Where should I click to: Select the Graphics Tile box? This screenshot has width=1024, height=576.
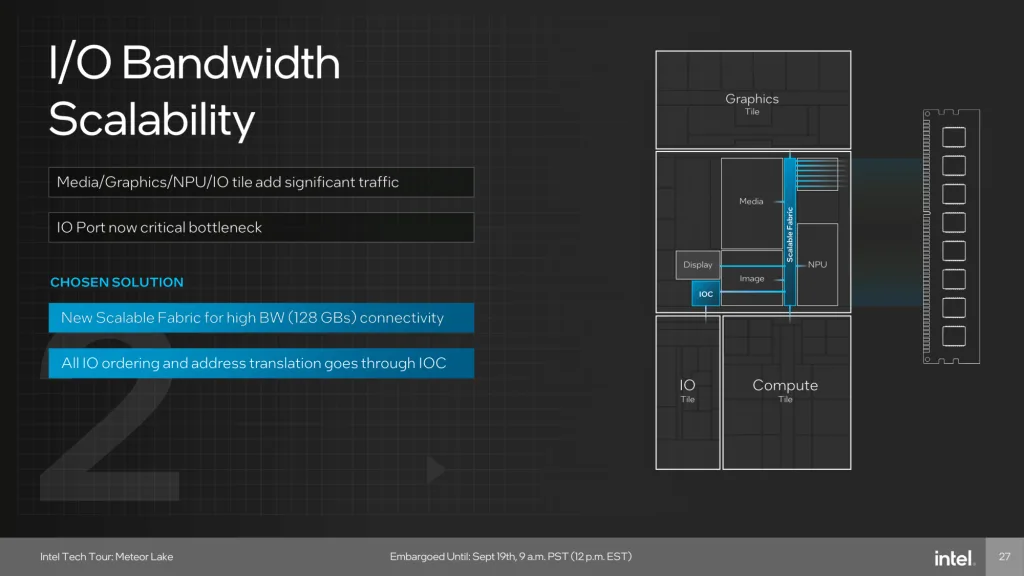coord(753,100)
